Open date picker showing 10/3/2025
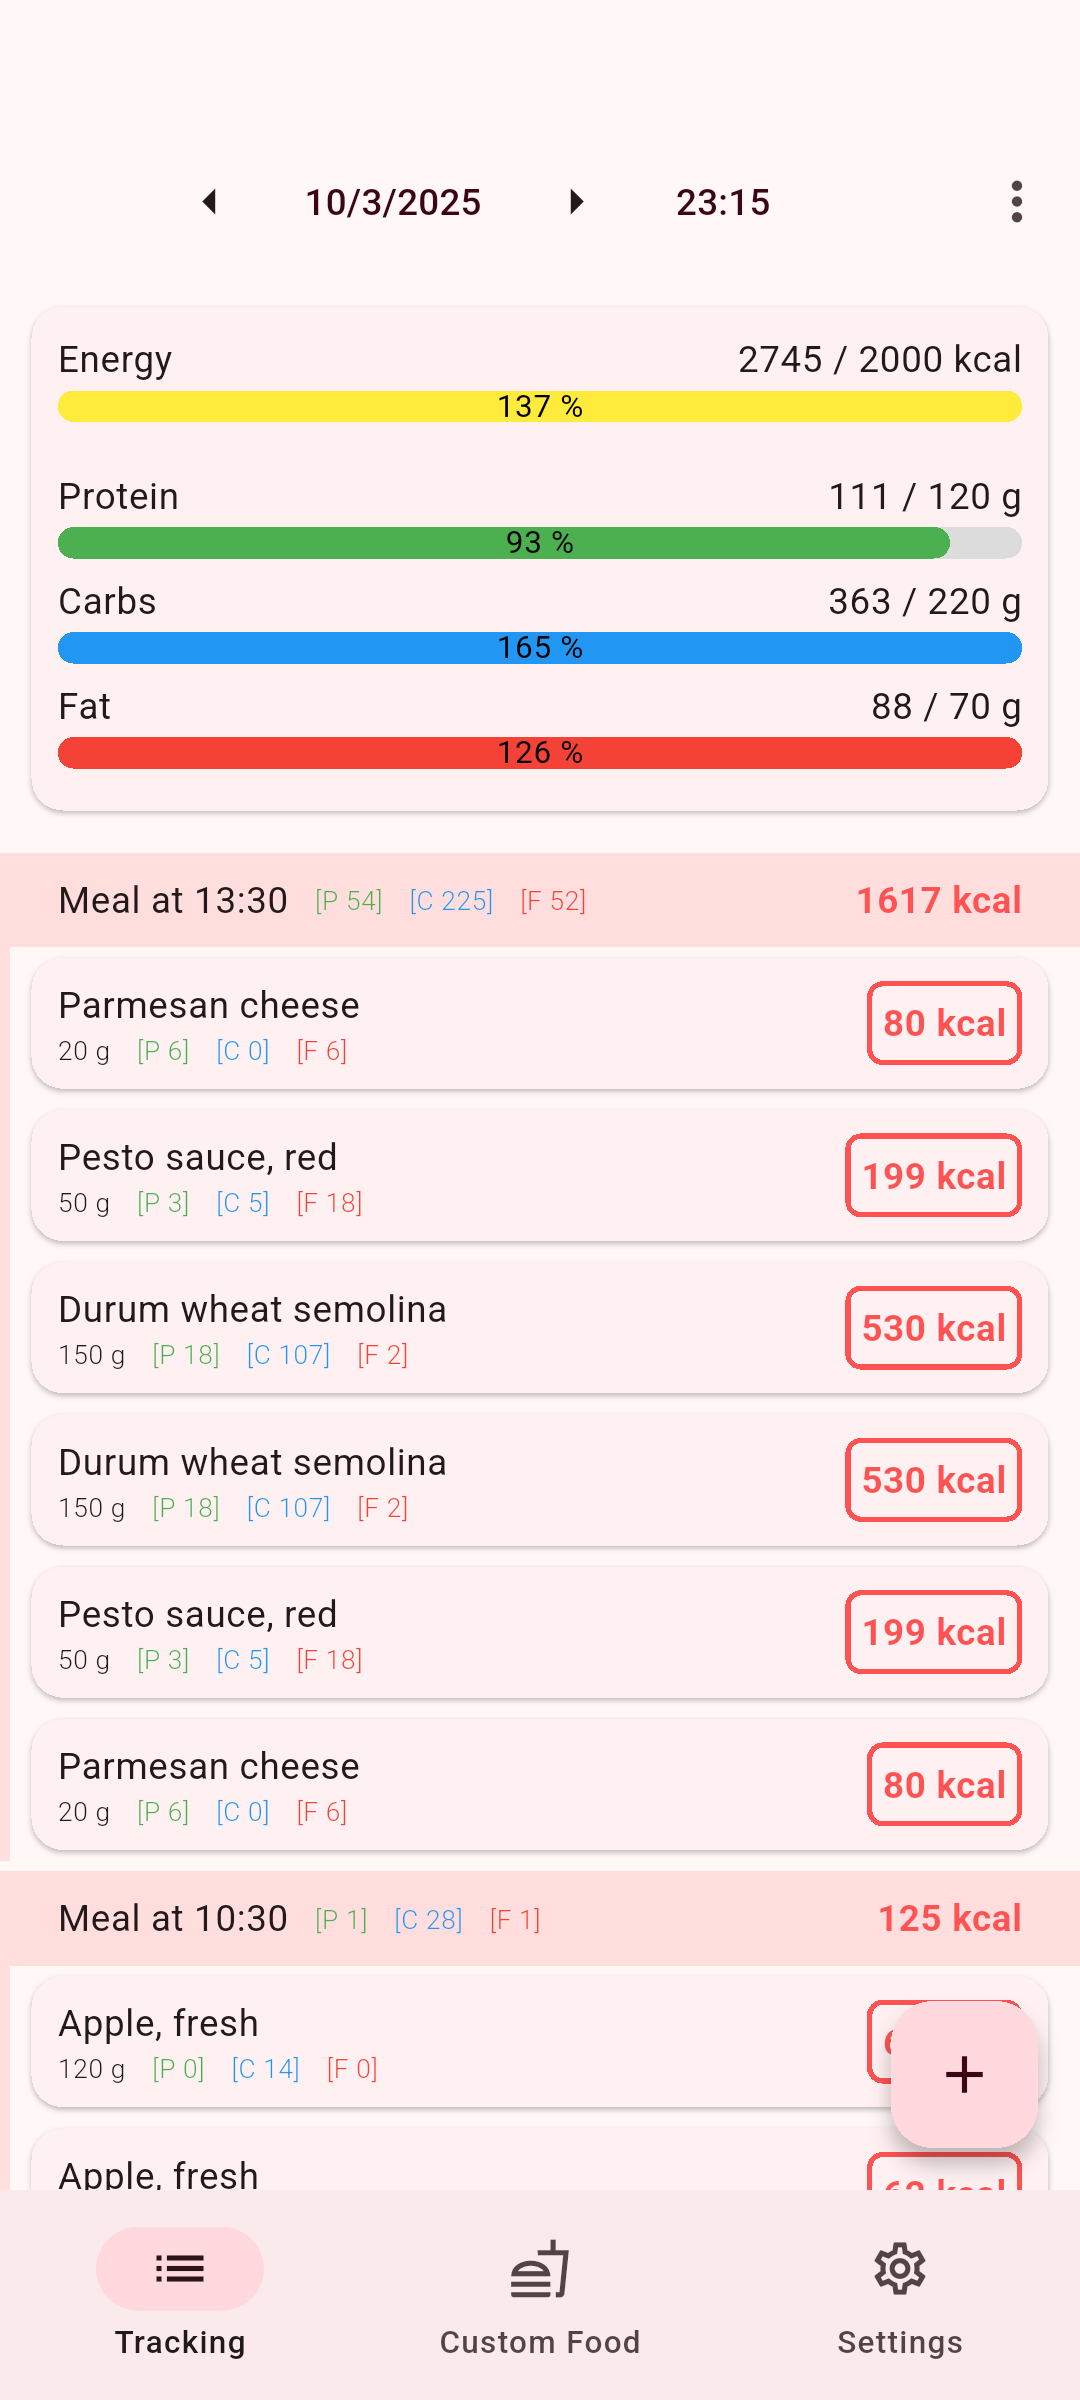 click(x=393, y=202)
